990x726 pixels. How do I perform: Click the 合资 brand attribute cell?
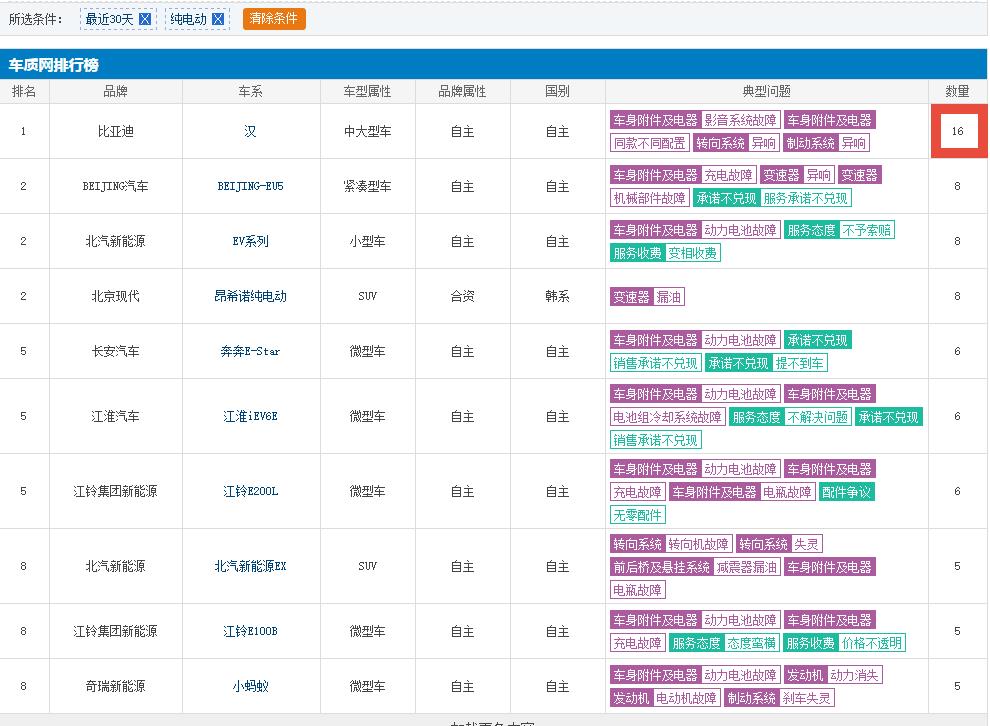(x=462, y=296)
